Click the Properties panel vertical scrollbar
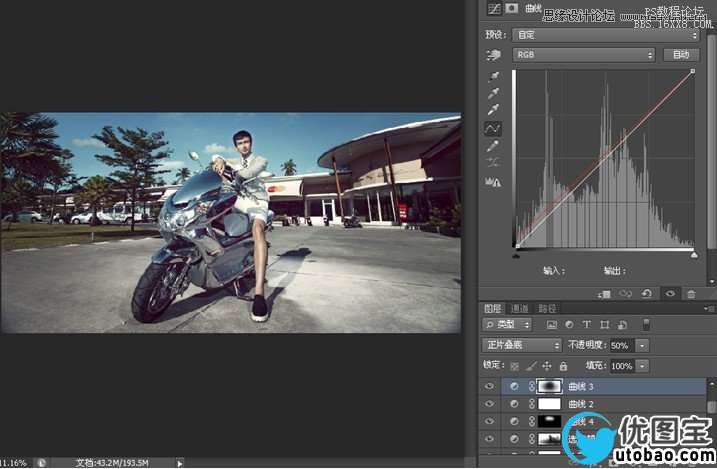 point(712,142)
